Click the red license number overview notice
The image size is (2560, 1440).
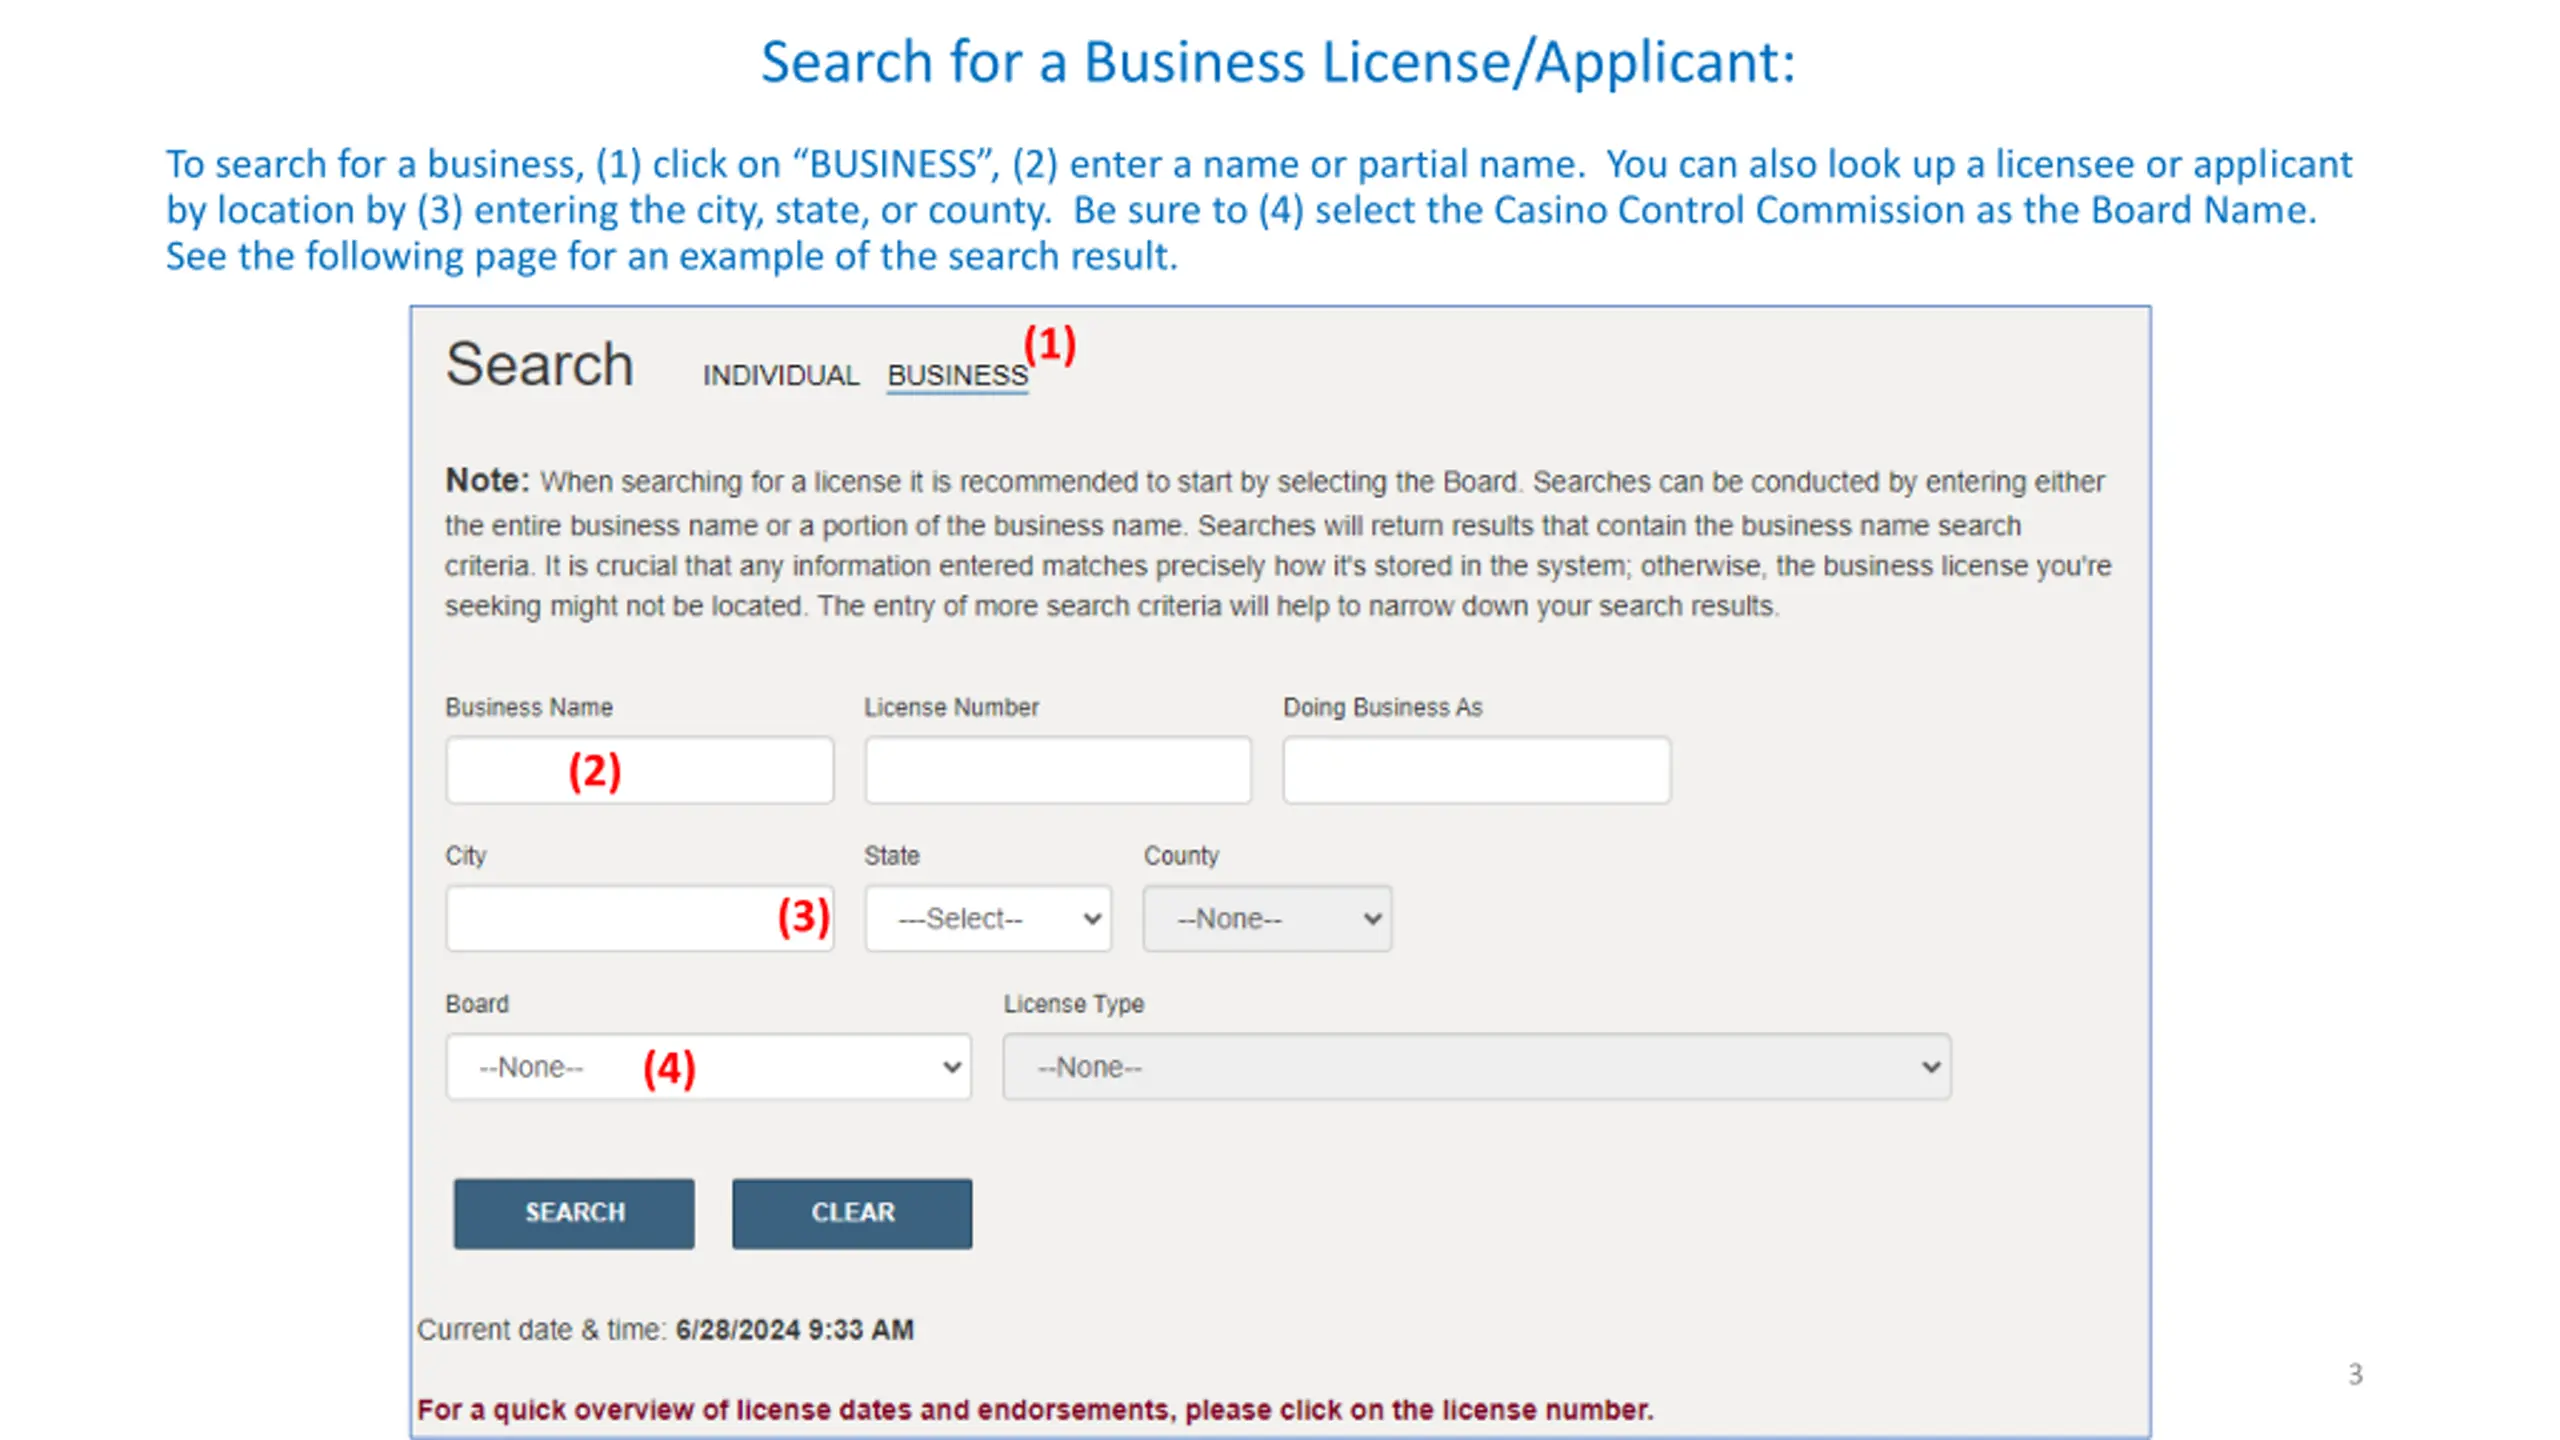click(x=1036, y=1410)
